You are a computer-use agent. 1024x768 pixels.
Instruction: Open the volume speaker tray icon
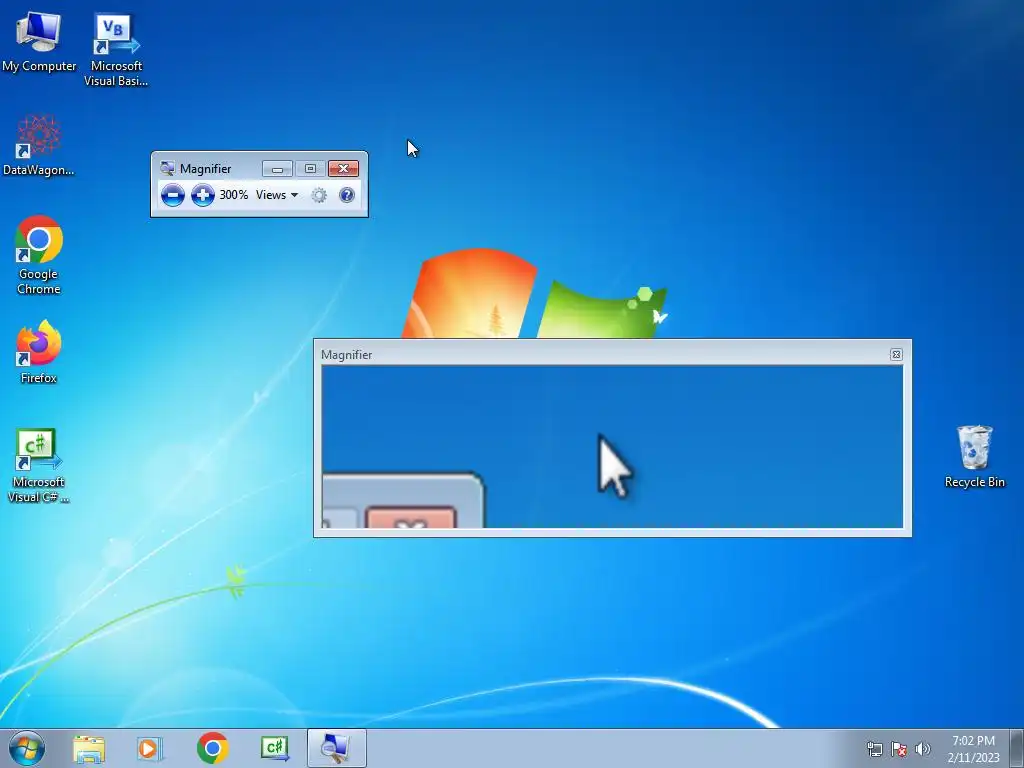(923, 749)
